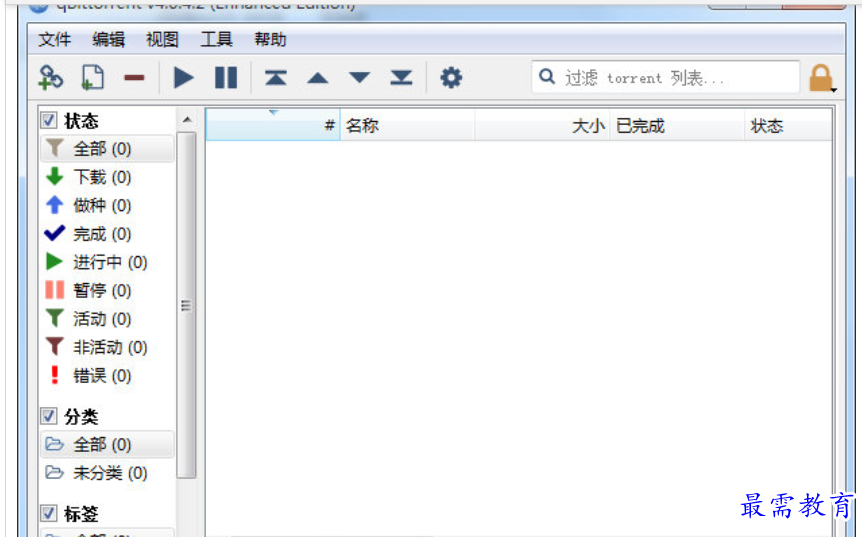This screenshot has width=862, height=537.
Task: Select the 非活动 (0) filter
Action: (107, 347)
